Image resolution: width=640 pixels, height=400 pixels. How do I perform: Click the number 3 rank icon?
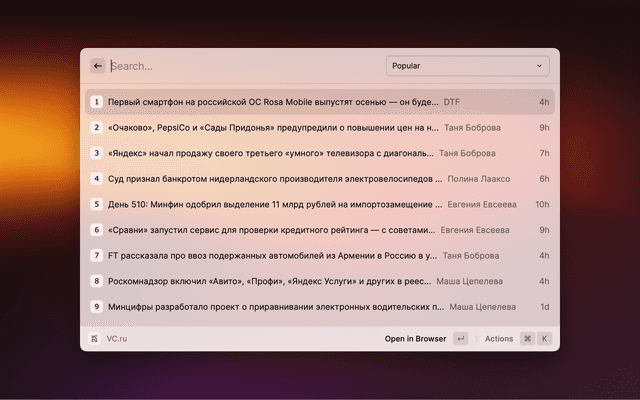(x=96, y=153)
